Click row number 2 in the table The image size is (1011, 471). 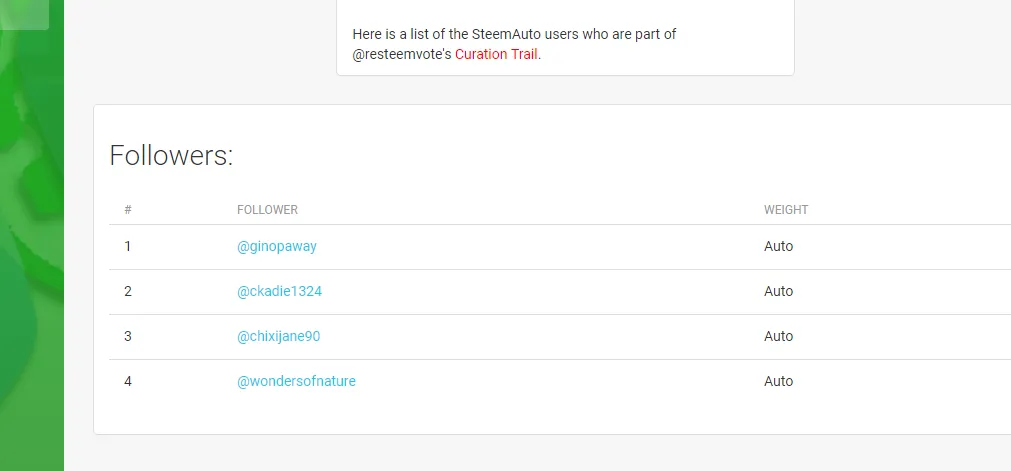coord(128,291)
